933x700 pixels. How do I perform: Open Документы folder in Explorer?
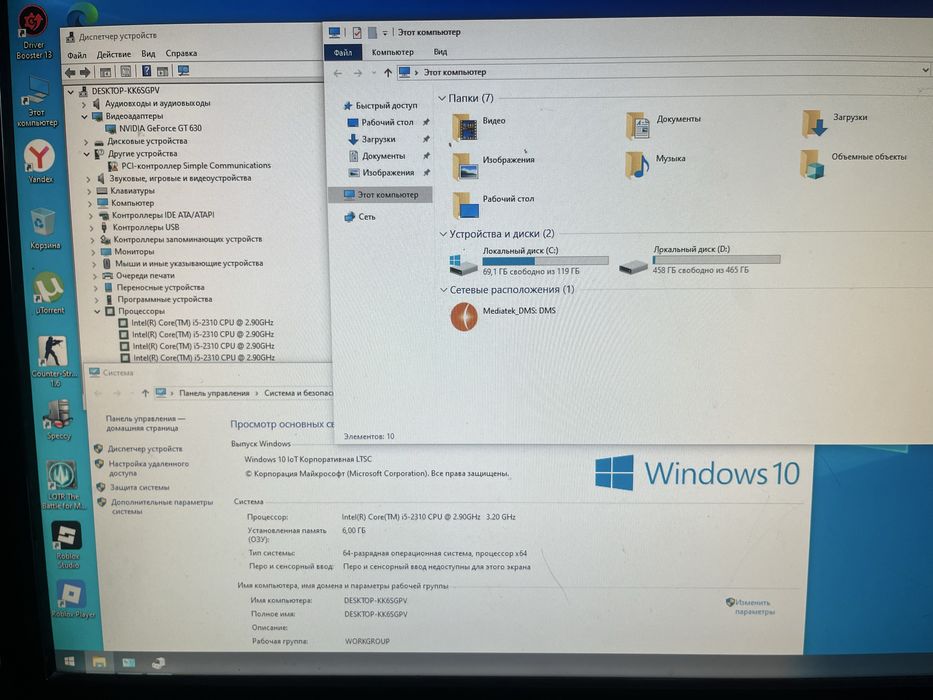[x=663, y=124]
